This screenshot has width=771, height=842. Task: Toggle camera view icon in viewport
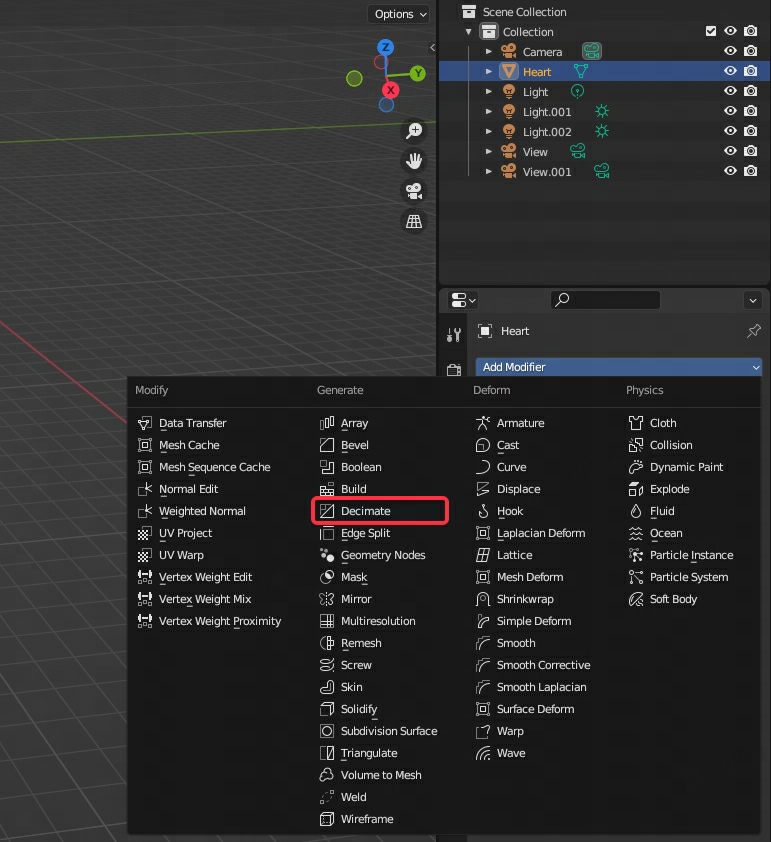click(414, 191)
